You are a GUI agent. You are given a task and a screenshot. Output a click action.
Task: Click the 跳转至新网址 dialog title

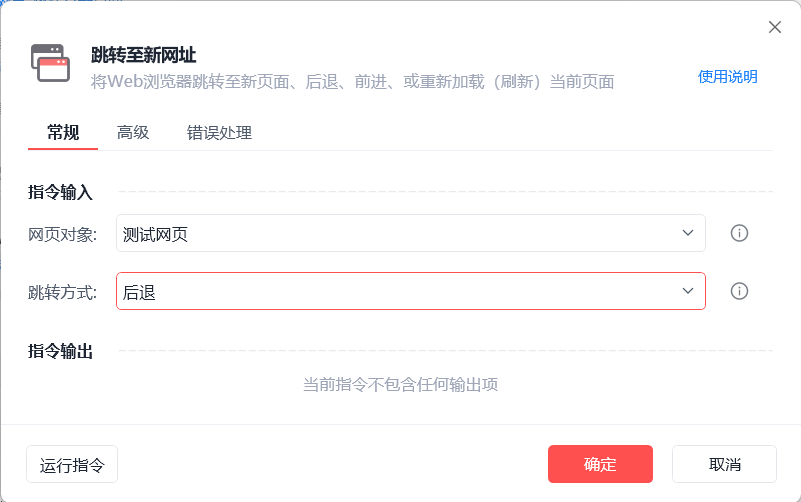click(150, 55)
